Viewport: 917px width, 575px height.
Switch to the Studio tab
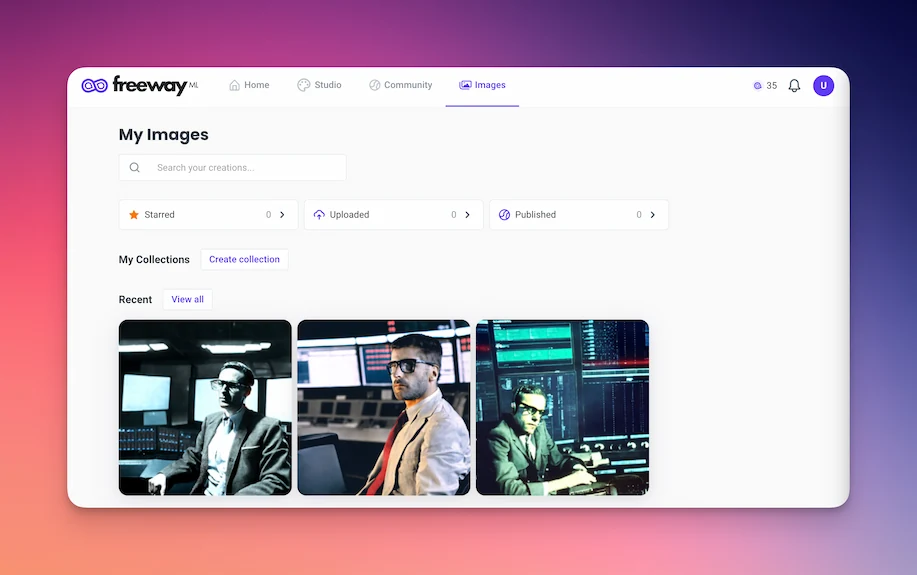(319, 85)
